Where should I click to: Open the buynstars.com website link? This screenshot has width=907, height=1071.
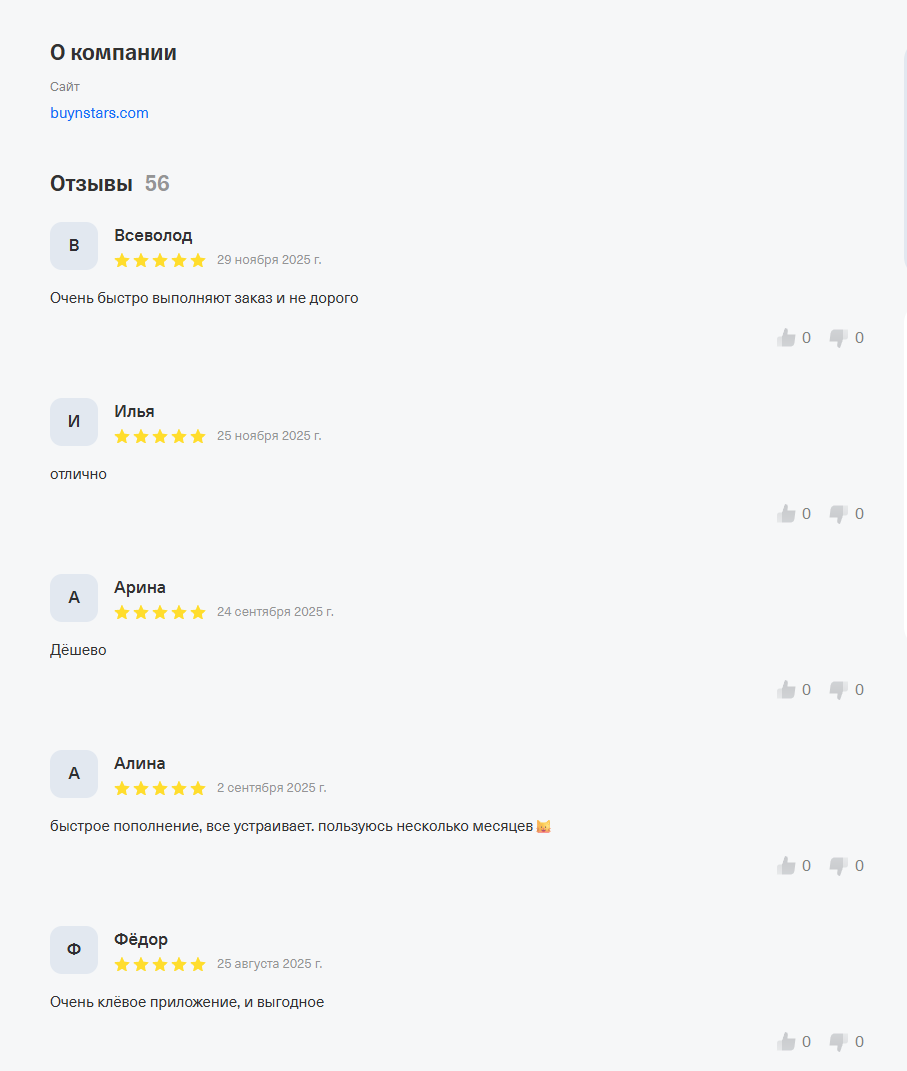click(x=99, y=113)
